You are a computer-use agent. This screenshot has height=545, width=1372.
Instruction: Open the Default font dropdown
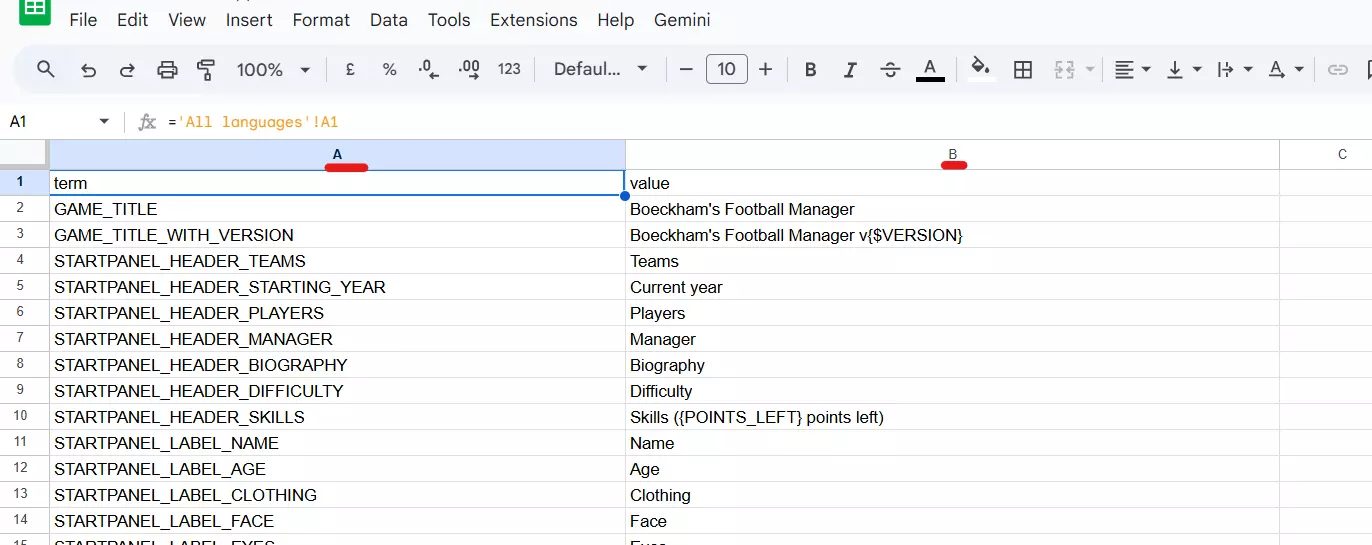click(601, 69)
